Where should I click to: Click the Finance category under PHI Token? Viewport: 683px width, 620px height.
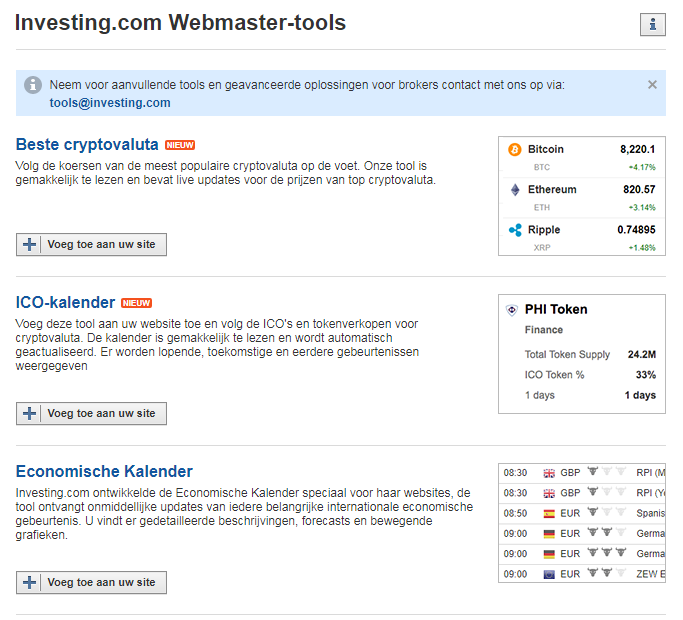point(544,330)
